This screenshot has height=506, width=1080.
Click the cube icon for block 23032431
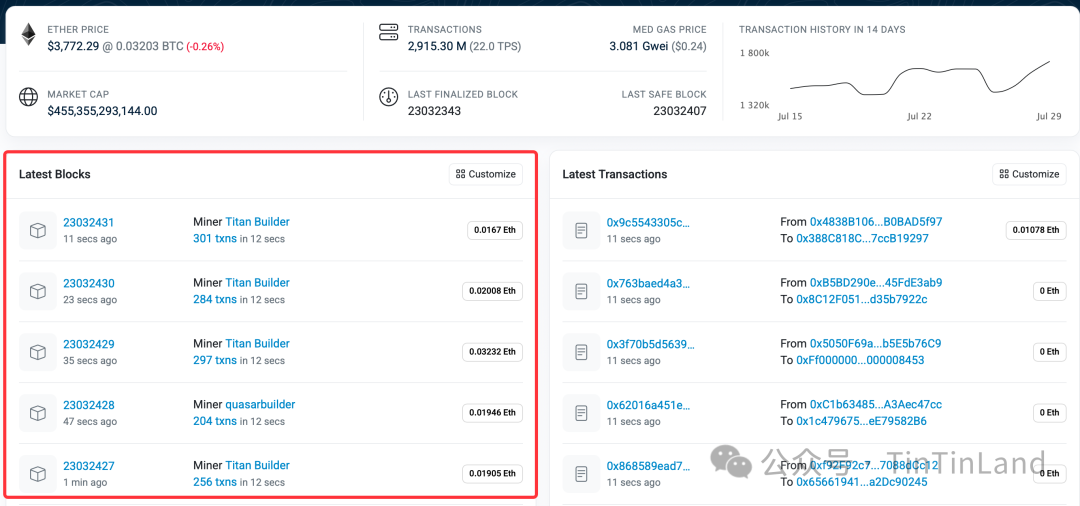[38, 231]
